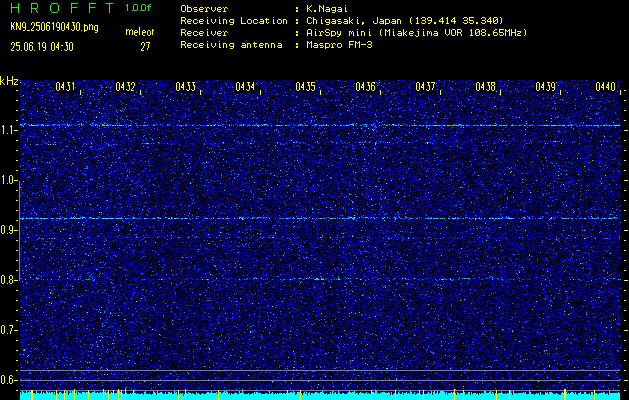
Task: Click the 0.8 frequency axis label
Action: point(8,280)
